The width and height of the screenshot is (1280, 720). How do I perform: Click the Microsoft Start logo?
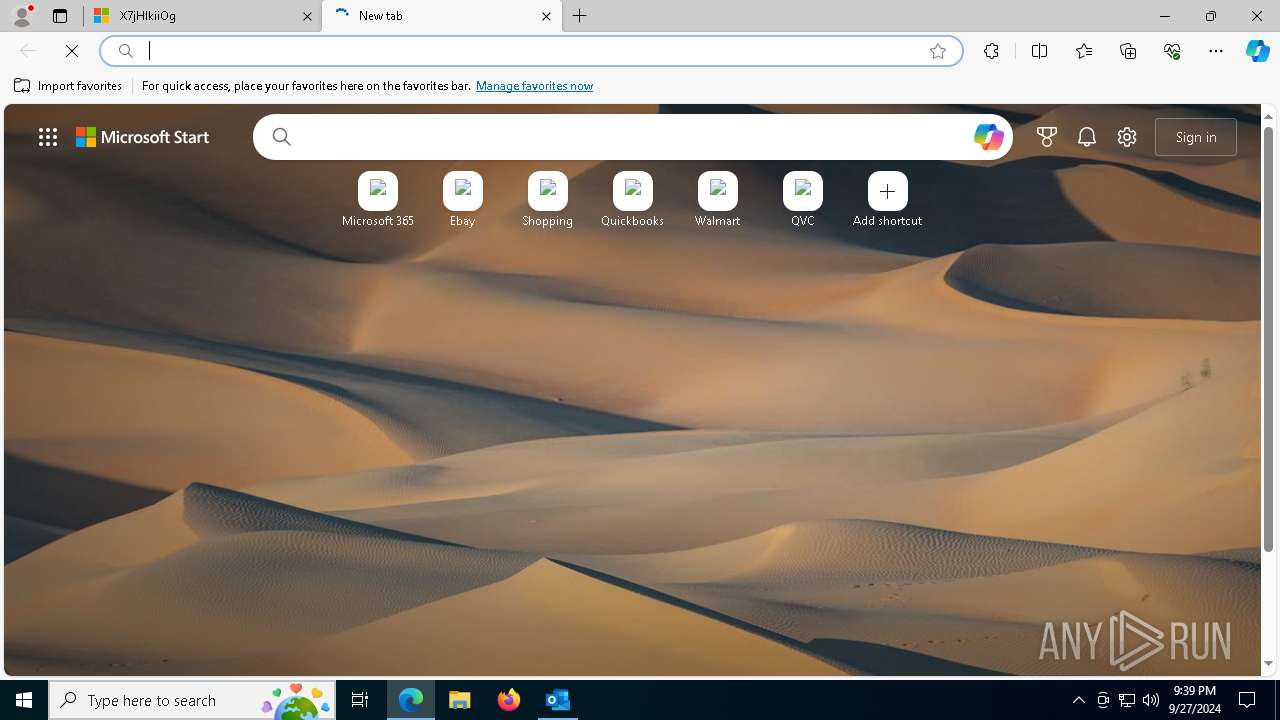(x=143, y=137)
